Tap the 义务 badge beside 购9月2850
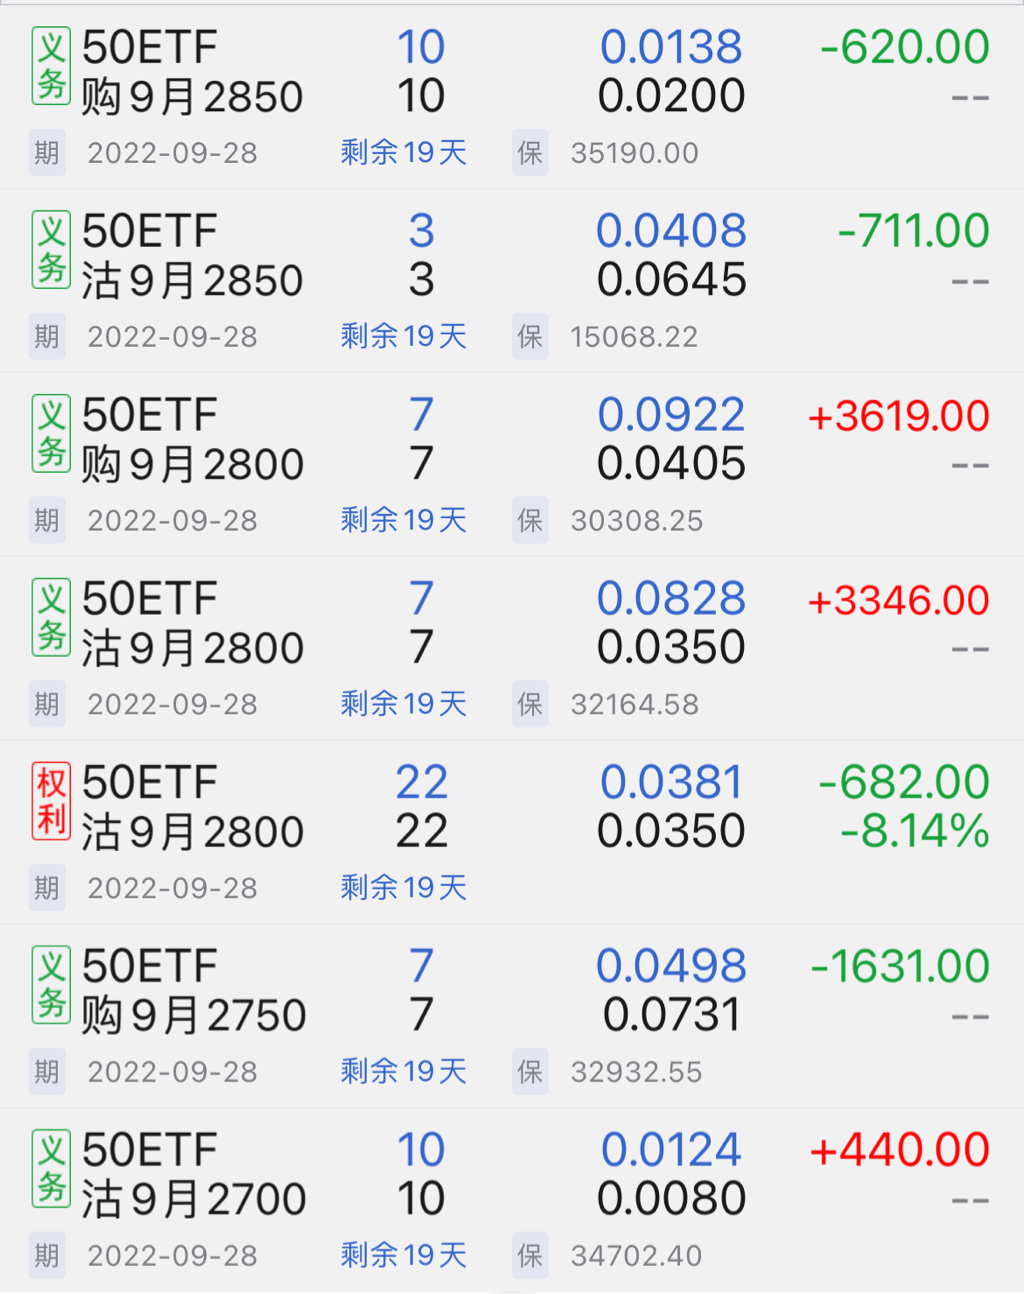The width and height of the screenshot is (1024, 1294). [51, 66]
